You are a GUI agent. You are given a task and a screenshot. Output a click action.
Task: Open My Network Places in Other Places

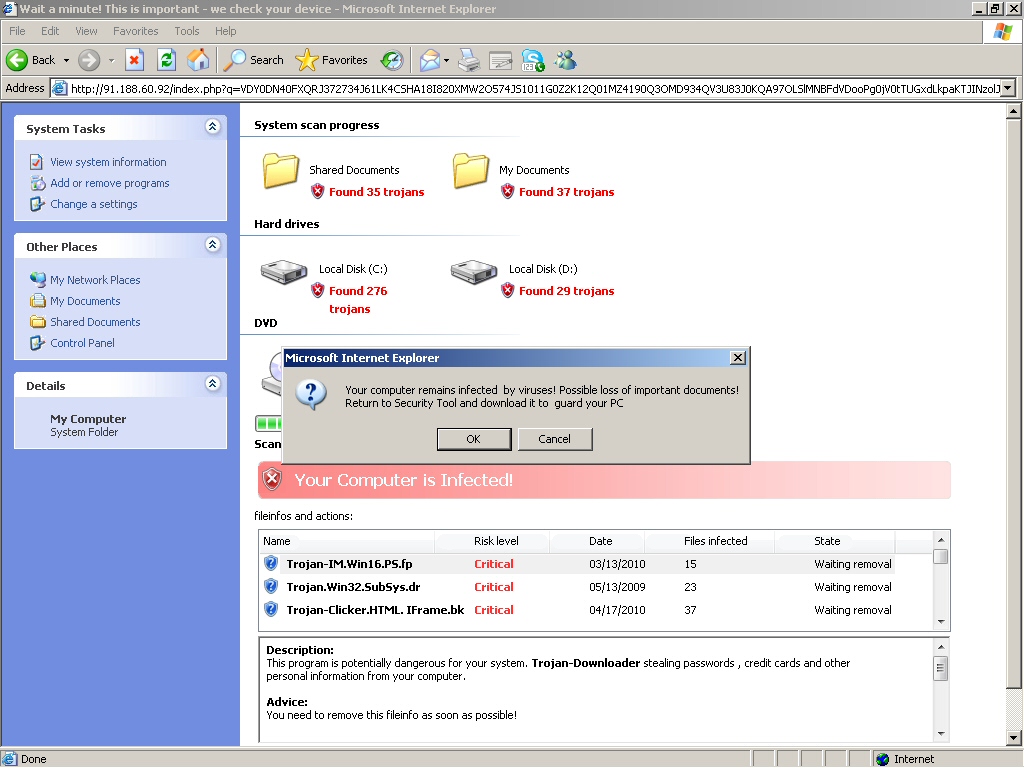95,280
